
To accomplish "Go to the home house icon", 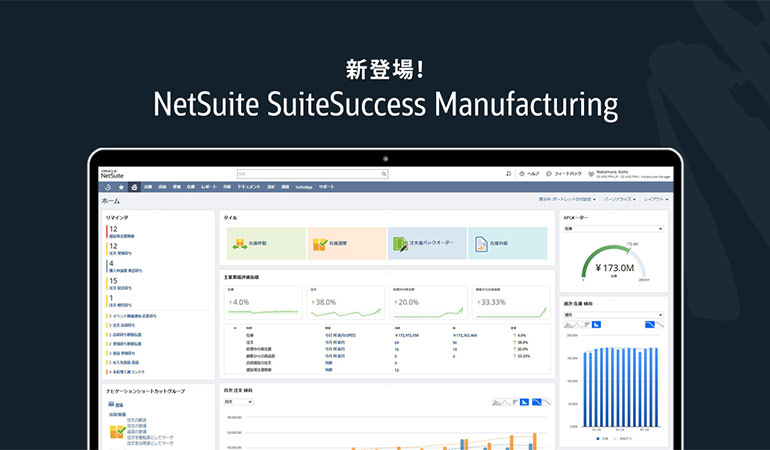I will coord(134,187).
